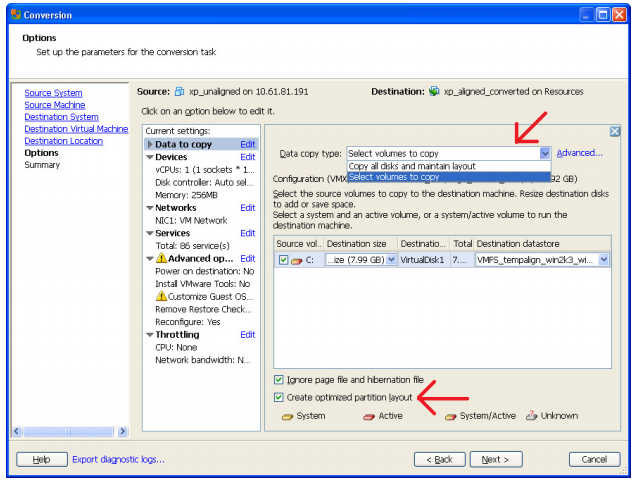Click the Reconfigure: Yes entry
The width and height of the screenshot is (632, 481).
188,323
